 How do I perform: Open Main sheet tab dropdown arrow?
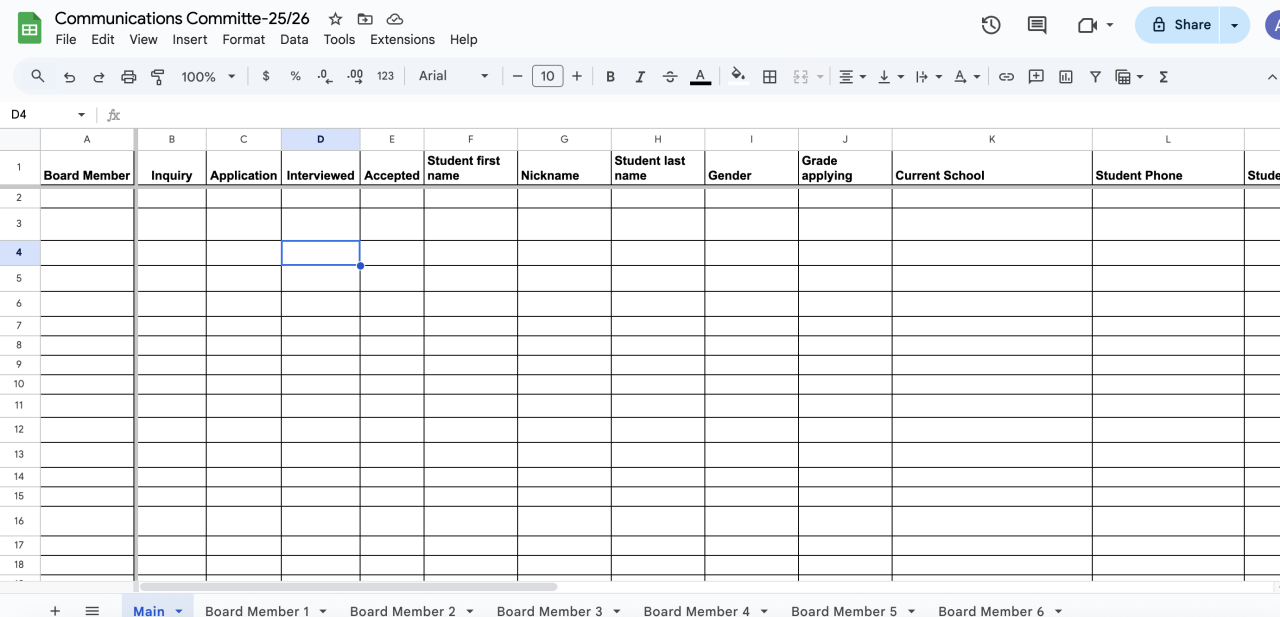(x=179, y=611)
